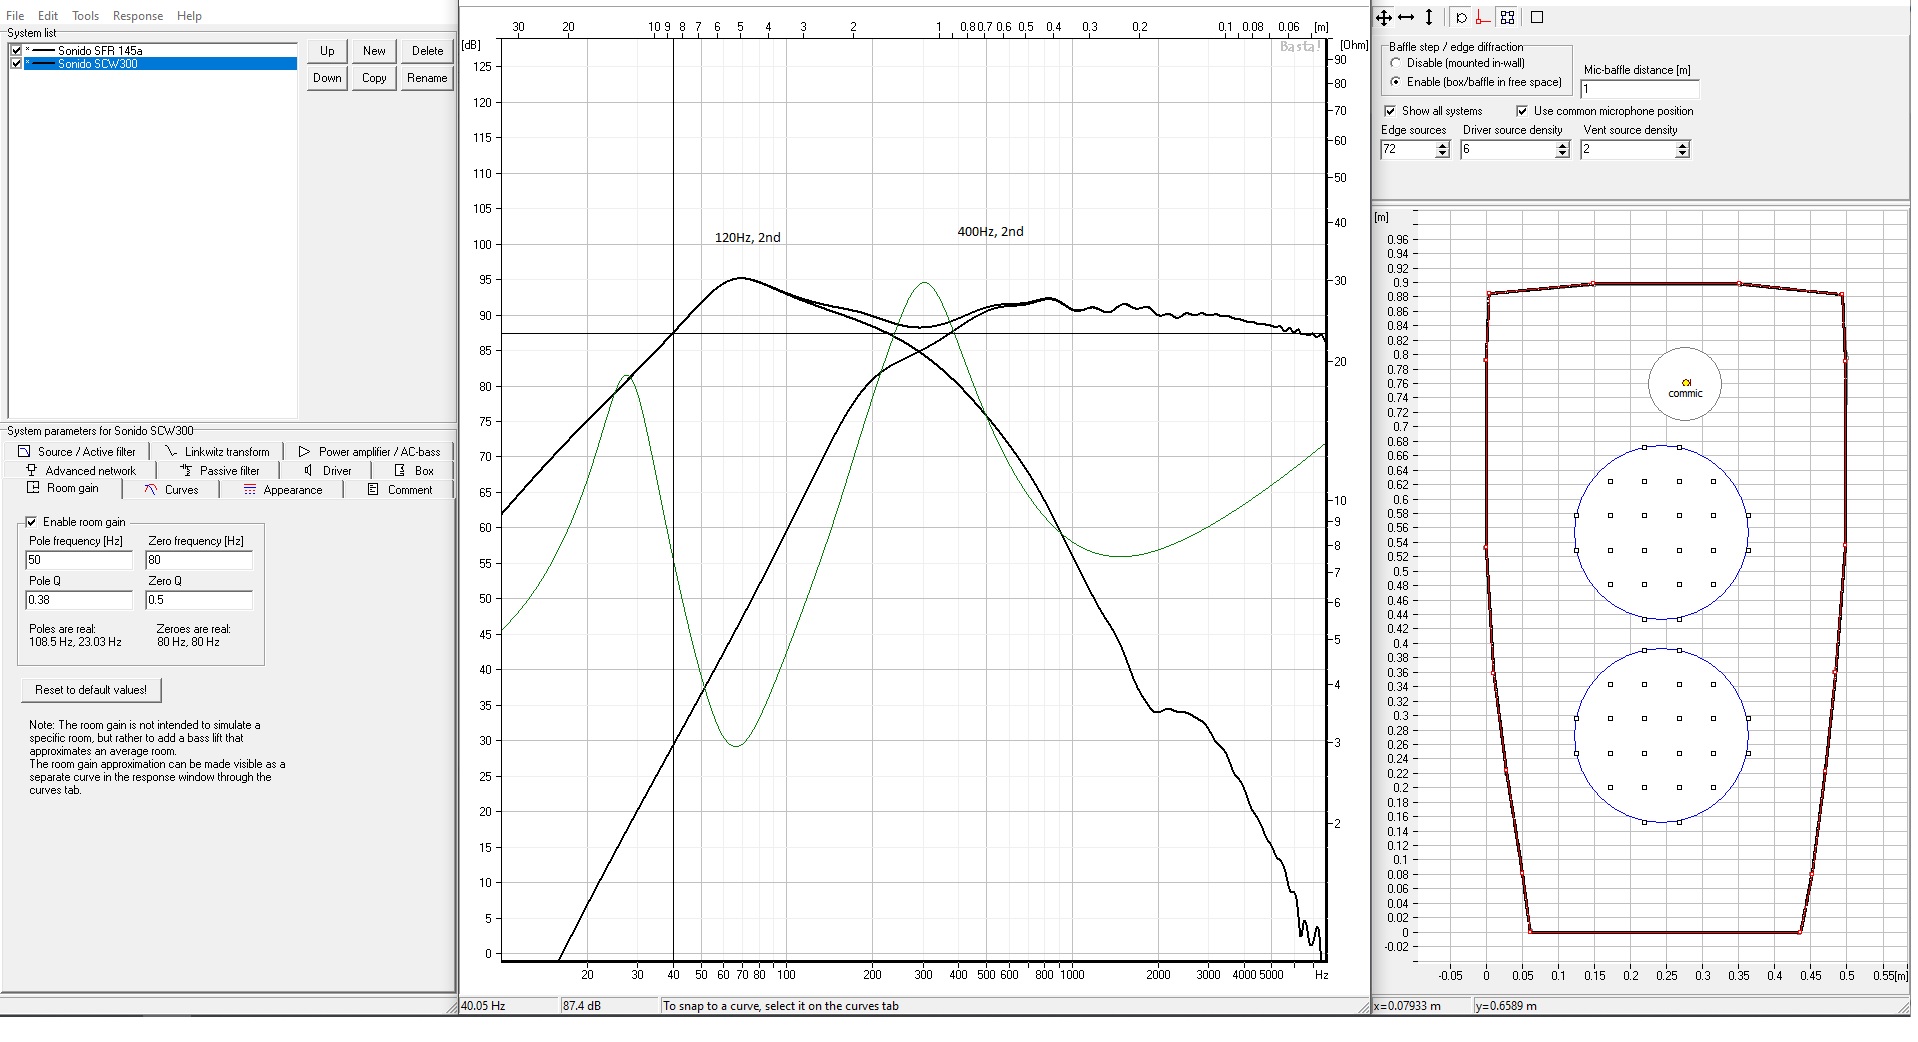Click the x=0.07933 m status readout
This screenshot has height=1042, width=1918.
pyautogui.click(x=1408, y=1005)
